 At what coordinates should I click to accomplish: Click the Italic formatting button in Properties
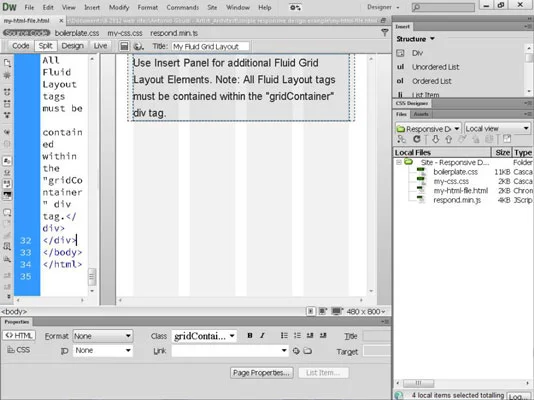pyautogui.click(x=263, y=336)
